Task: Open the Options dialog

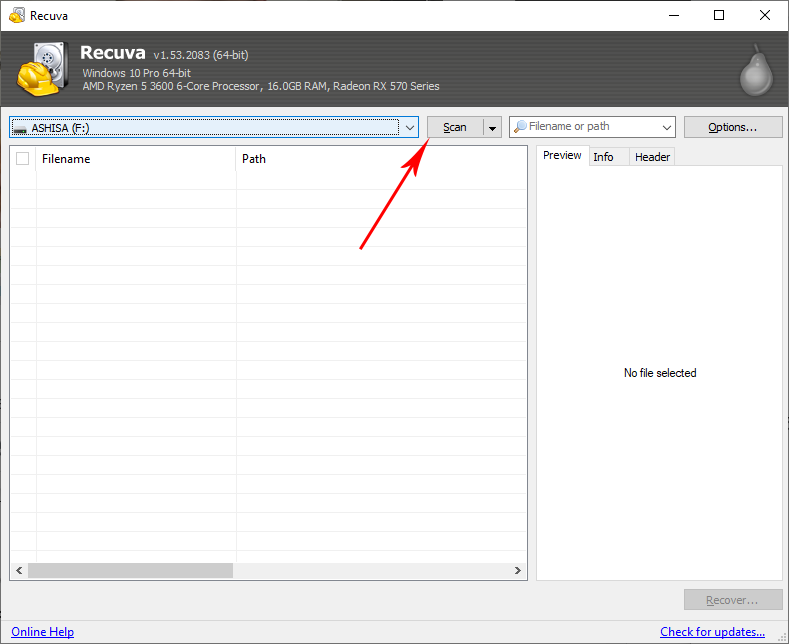Action: 733,127
